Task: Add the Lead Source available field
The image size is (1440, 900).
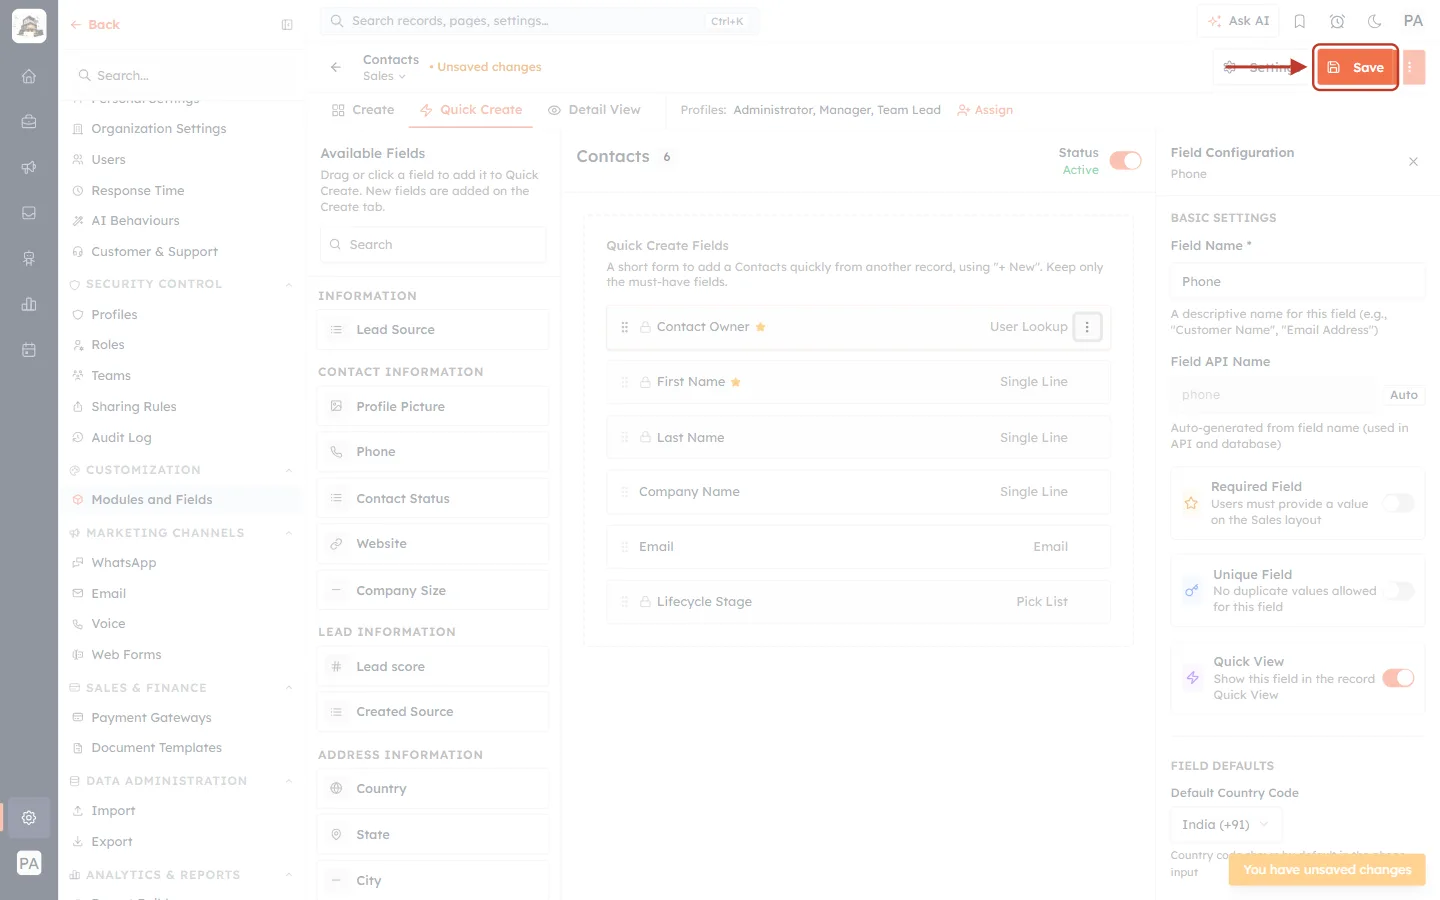Action: pos(433,330)
